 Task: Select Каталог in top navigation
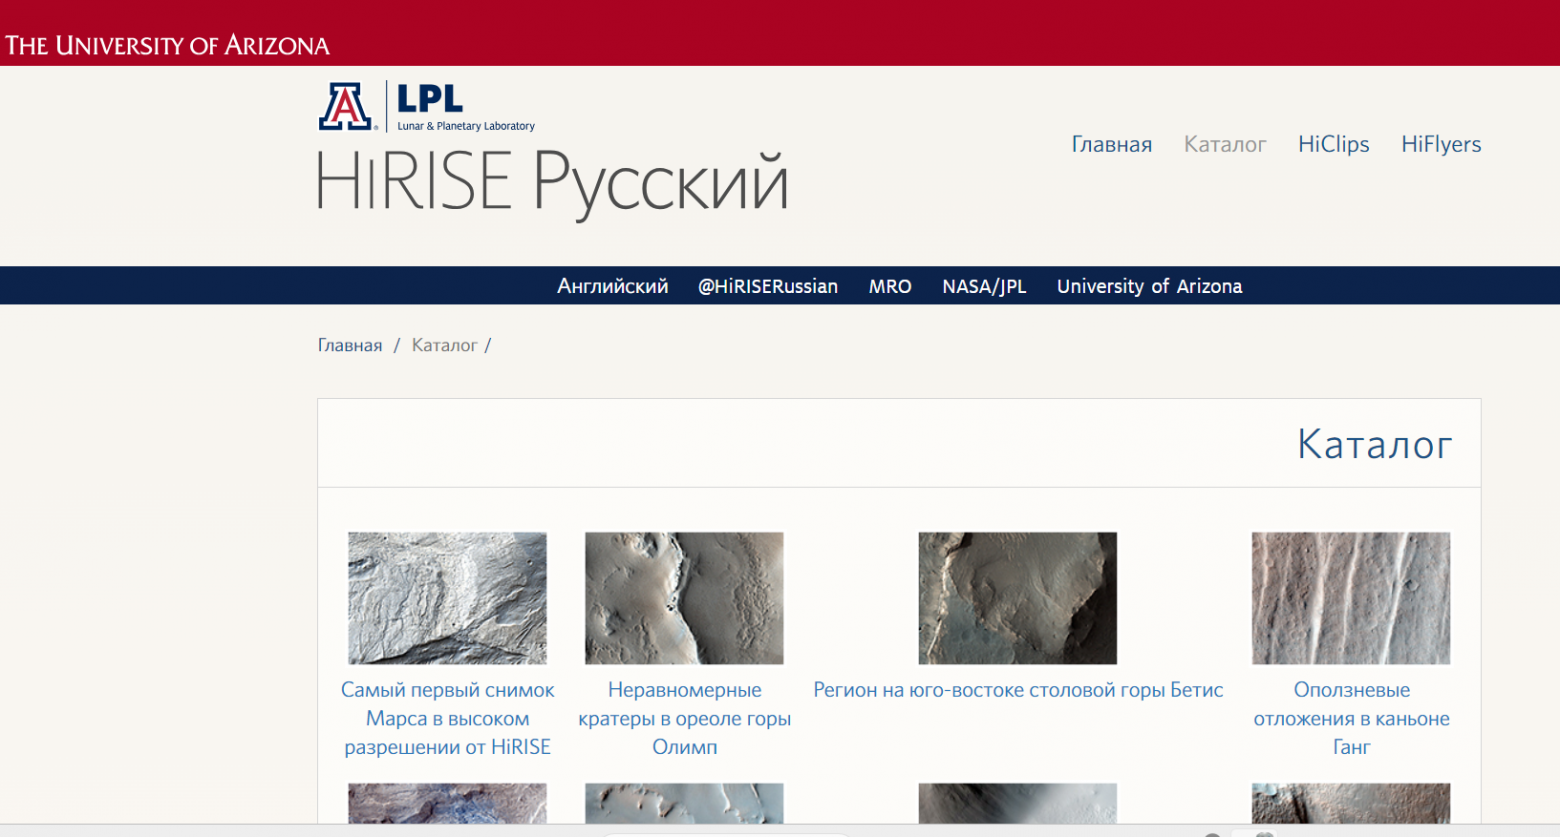(x=1225, y=144)
